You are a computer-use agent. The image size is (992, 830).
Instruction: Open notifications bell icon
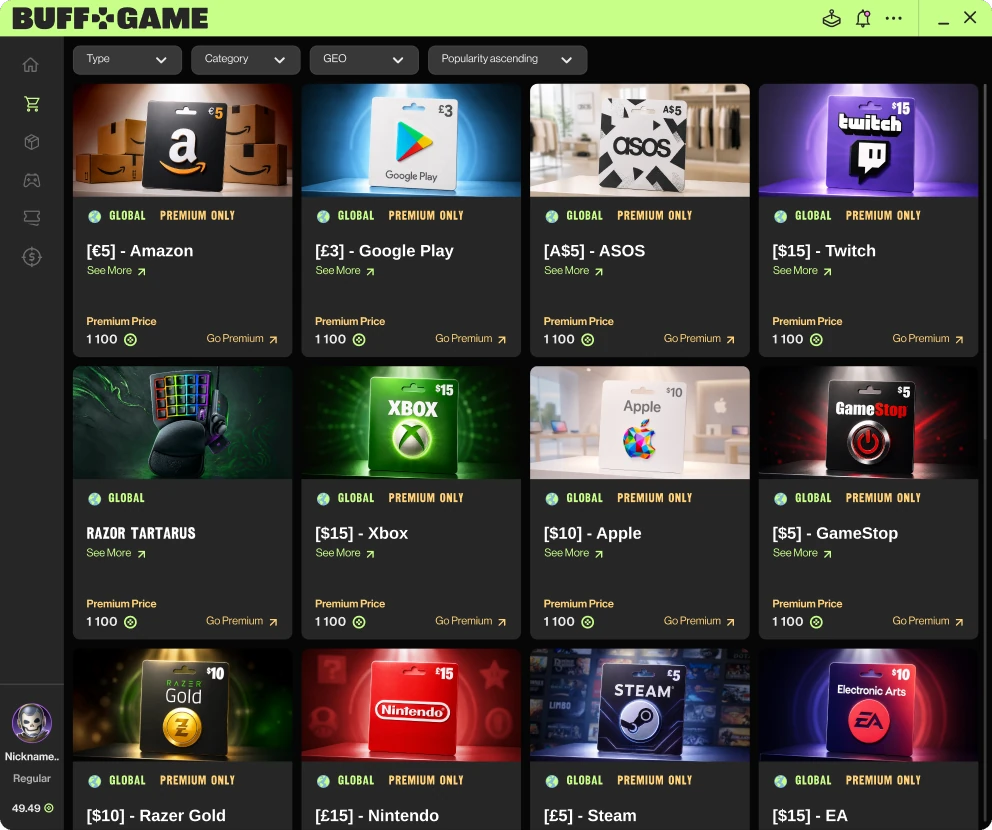[x=863, y=18]
